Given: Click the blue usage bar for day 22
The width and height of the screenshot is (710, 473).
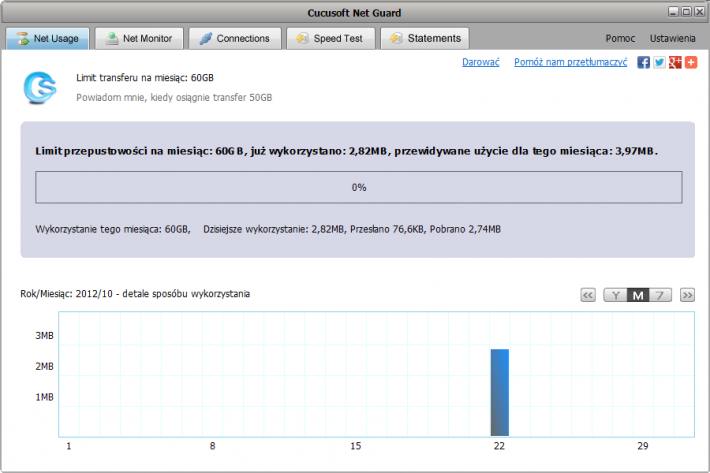Looking at the screenshot, I should pos(499,392).
